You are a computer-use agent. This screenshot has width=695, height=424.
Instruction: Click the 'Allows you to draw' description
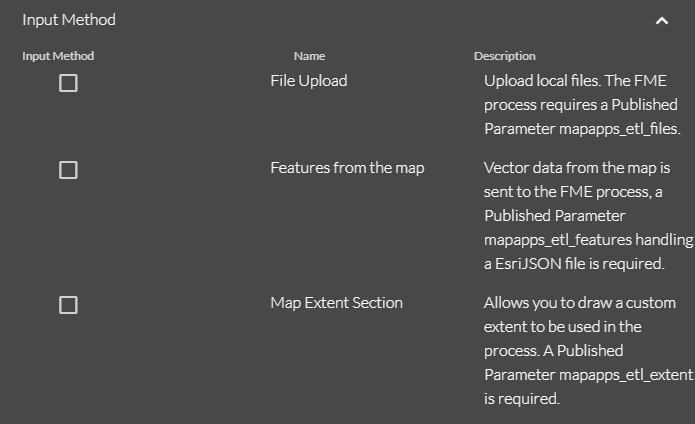click(x=580, y=302)
